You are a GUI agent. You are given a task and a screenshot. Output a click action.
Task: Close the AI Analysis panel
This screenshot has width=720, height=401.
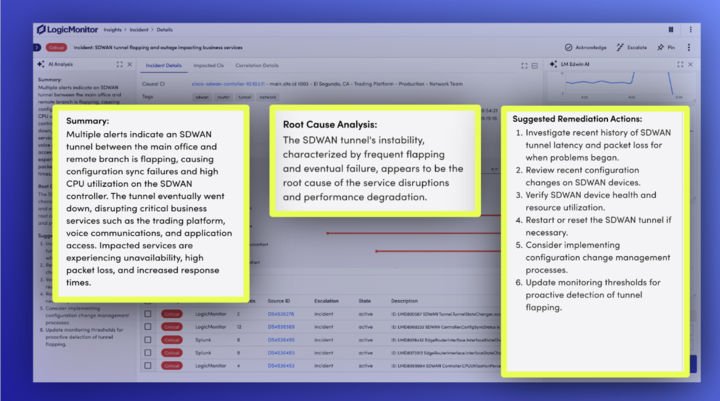coord(129,64)
